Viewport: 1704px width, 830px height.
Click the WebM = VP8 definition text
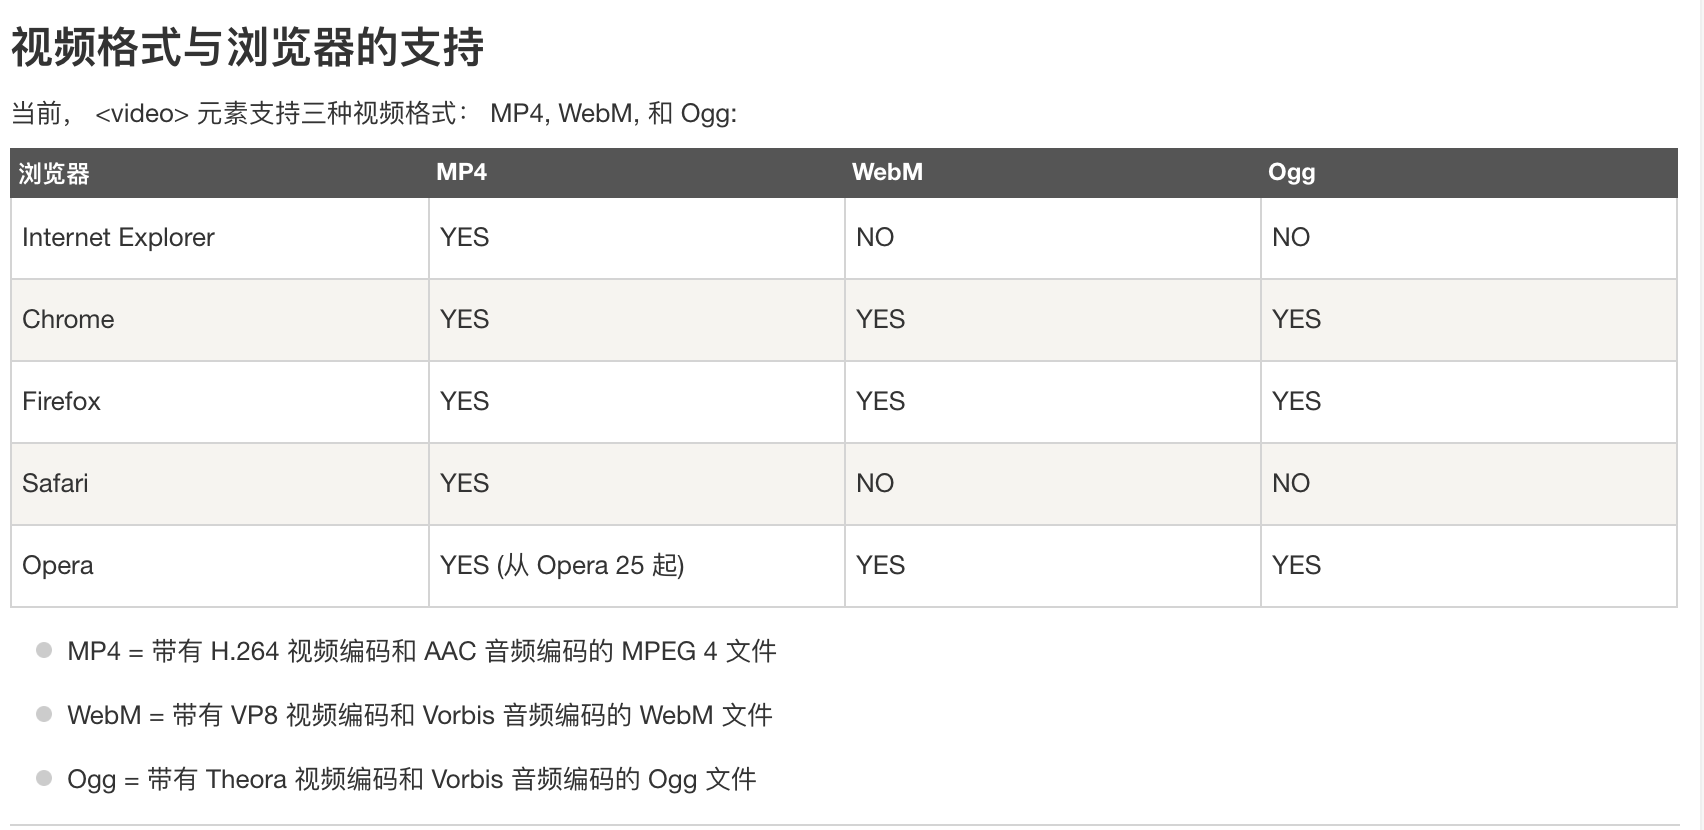419,715
